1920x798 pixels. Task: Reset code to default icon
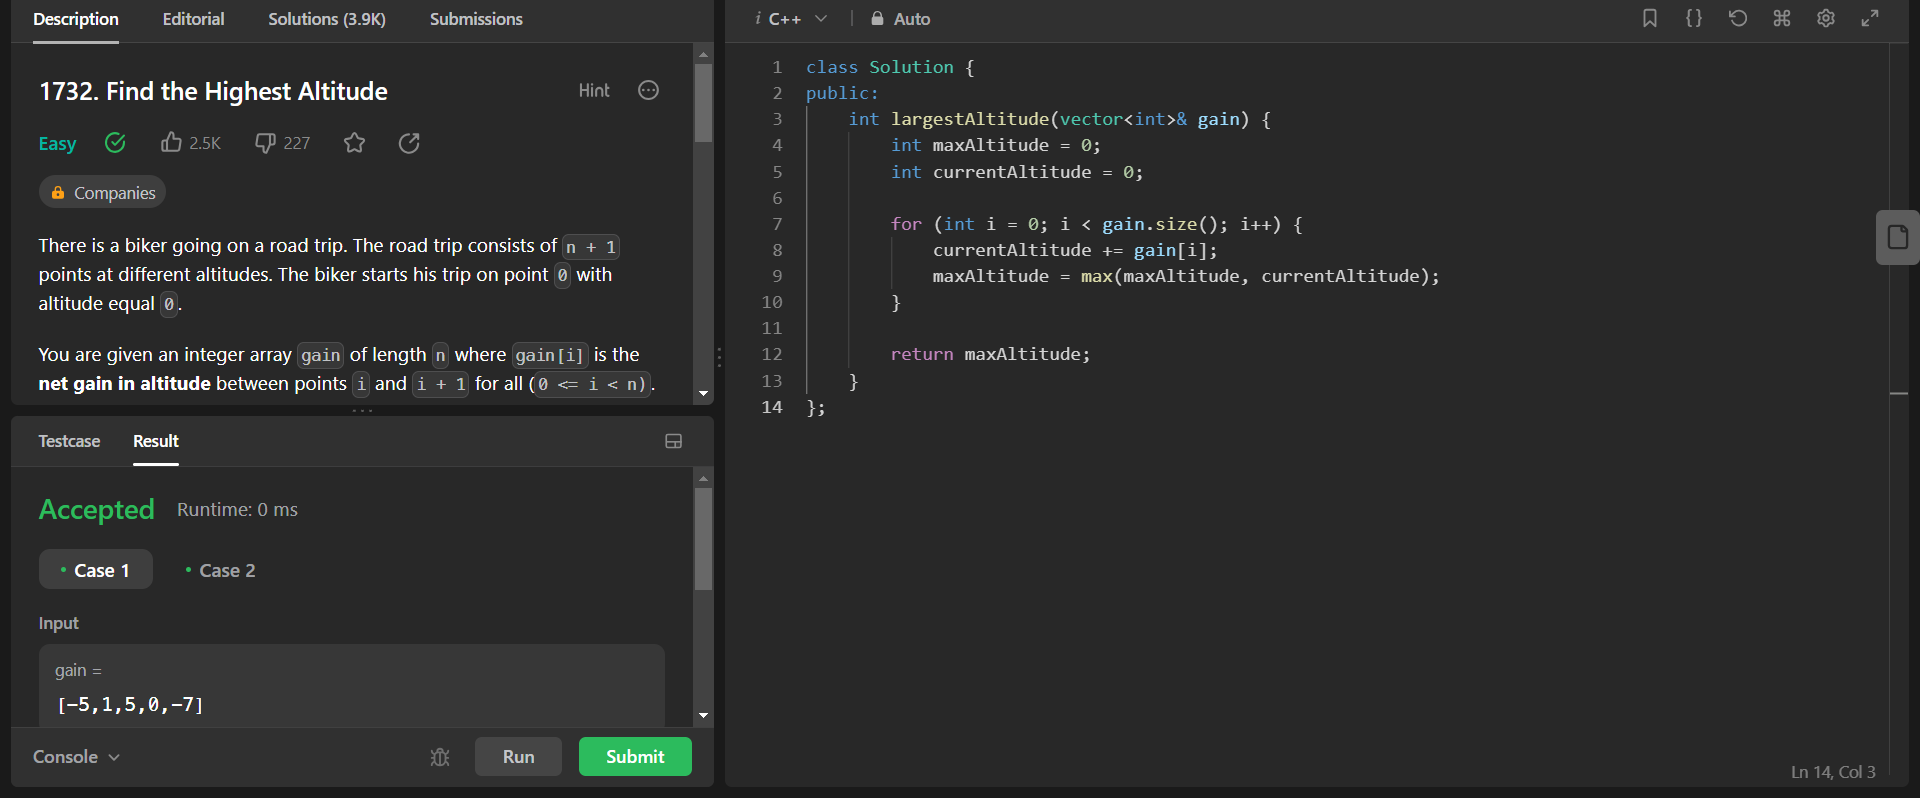1738,18
